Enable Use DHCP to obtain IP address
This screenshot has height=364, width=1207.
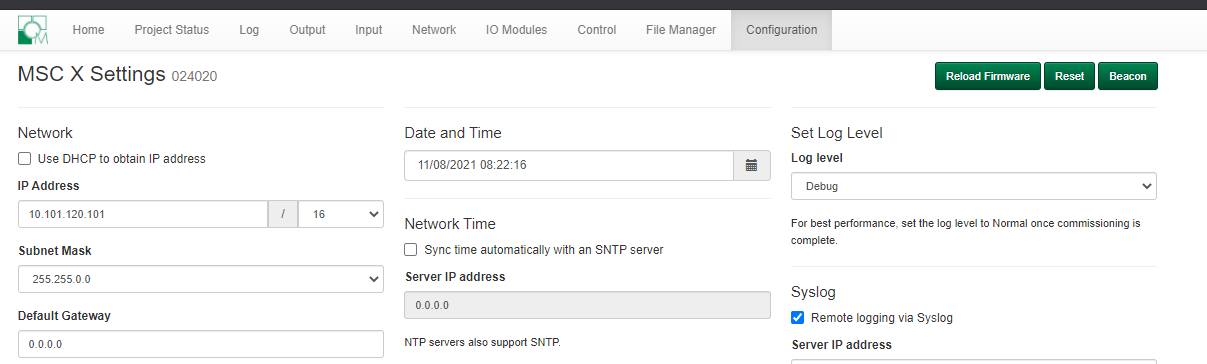(25, 158)
